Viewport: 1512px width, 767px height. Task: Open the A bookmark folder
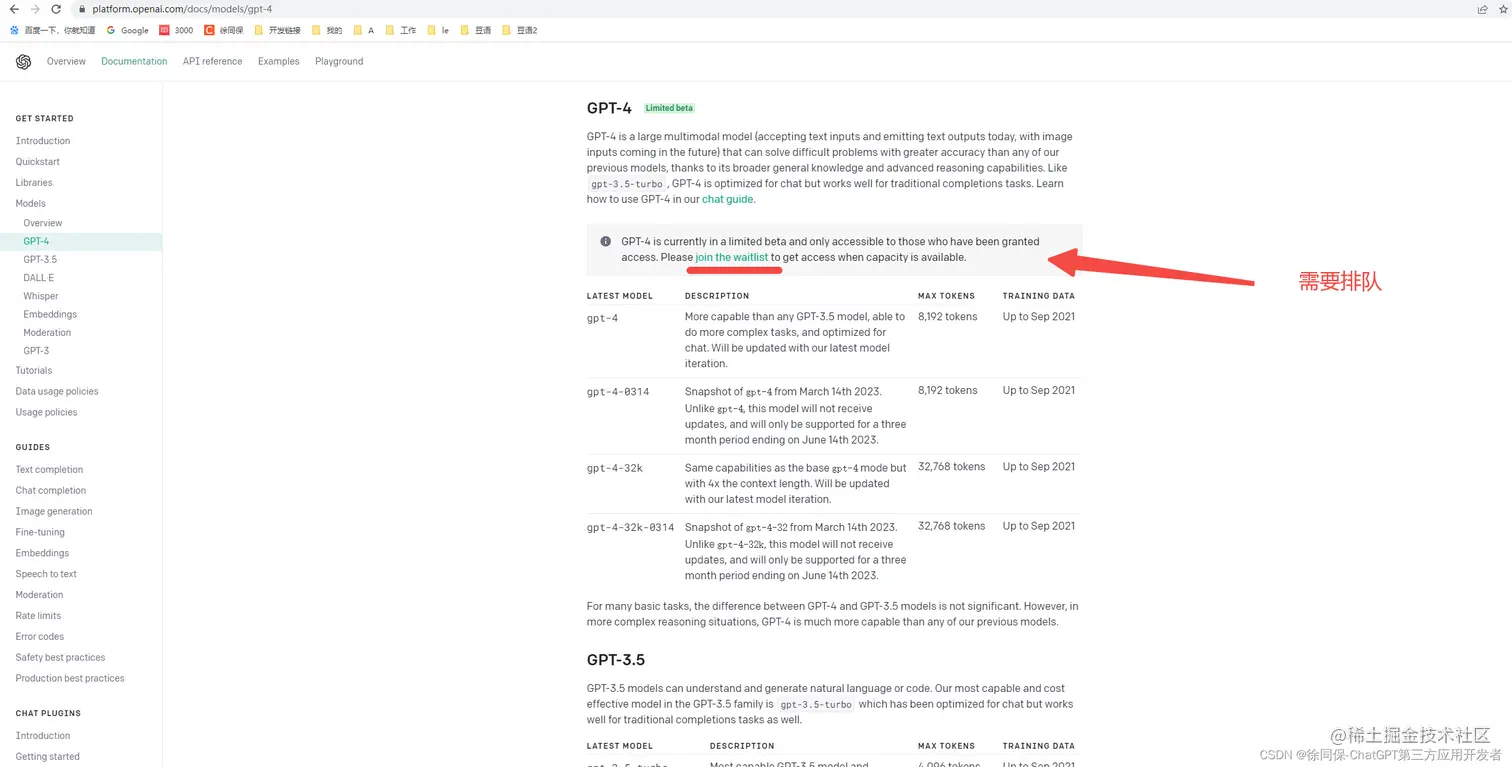363,30
